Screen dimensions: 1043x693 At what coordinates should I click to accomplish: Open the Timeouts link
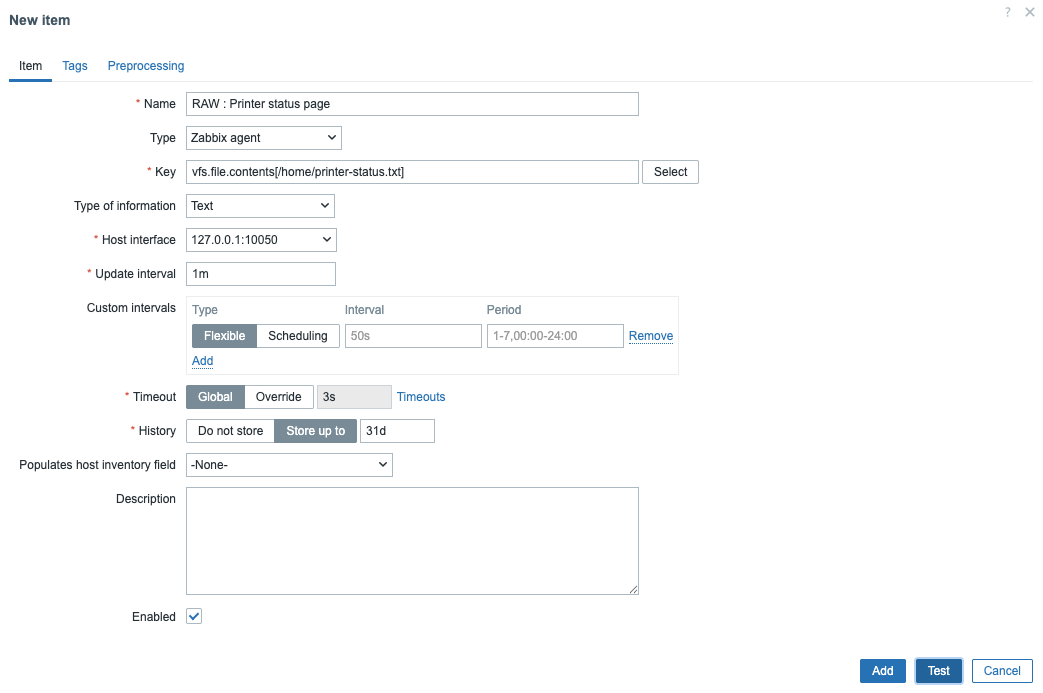point(421,397)
